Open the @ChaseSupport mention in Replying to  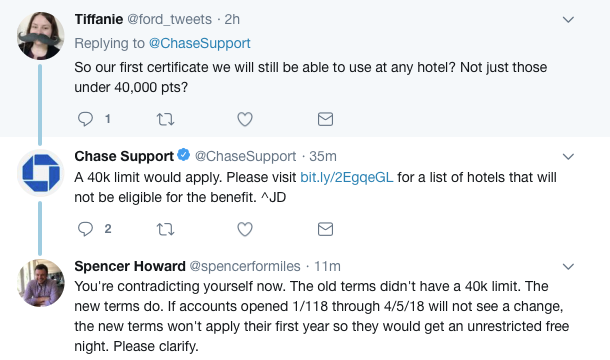click(x=200, y=43)
